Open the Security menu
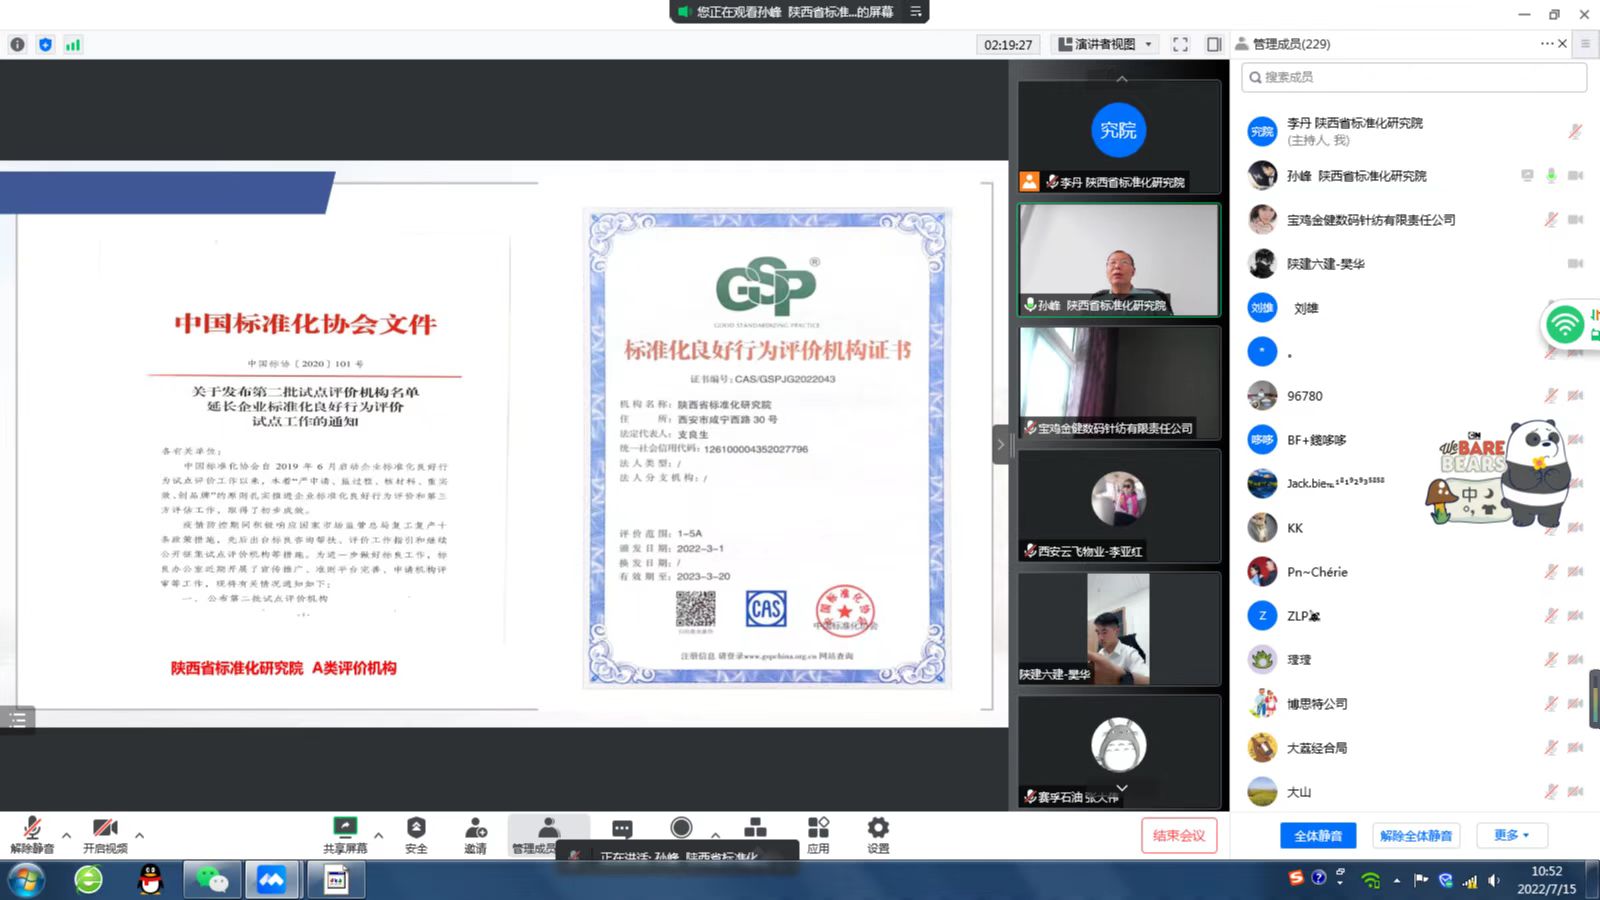The height and width of the screenshot is (900, 1600). [416, 834]
